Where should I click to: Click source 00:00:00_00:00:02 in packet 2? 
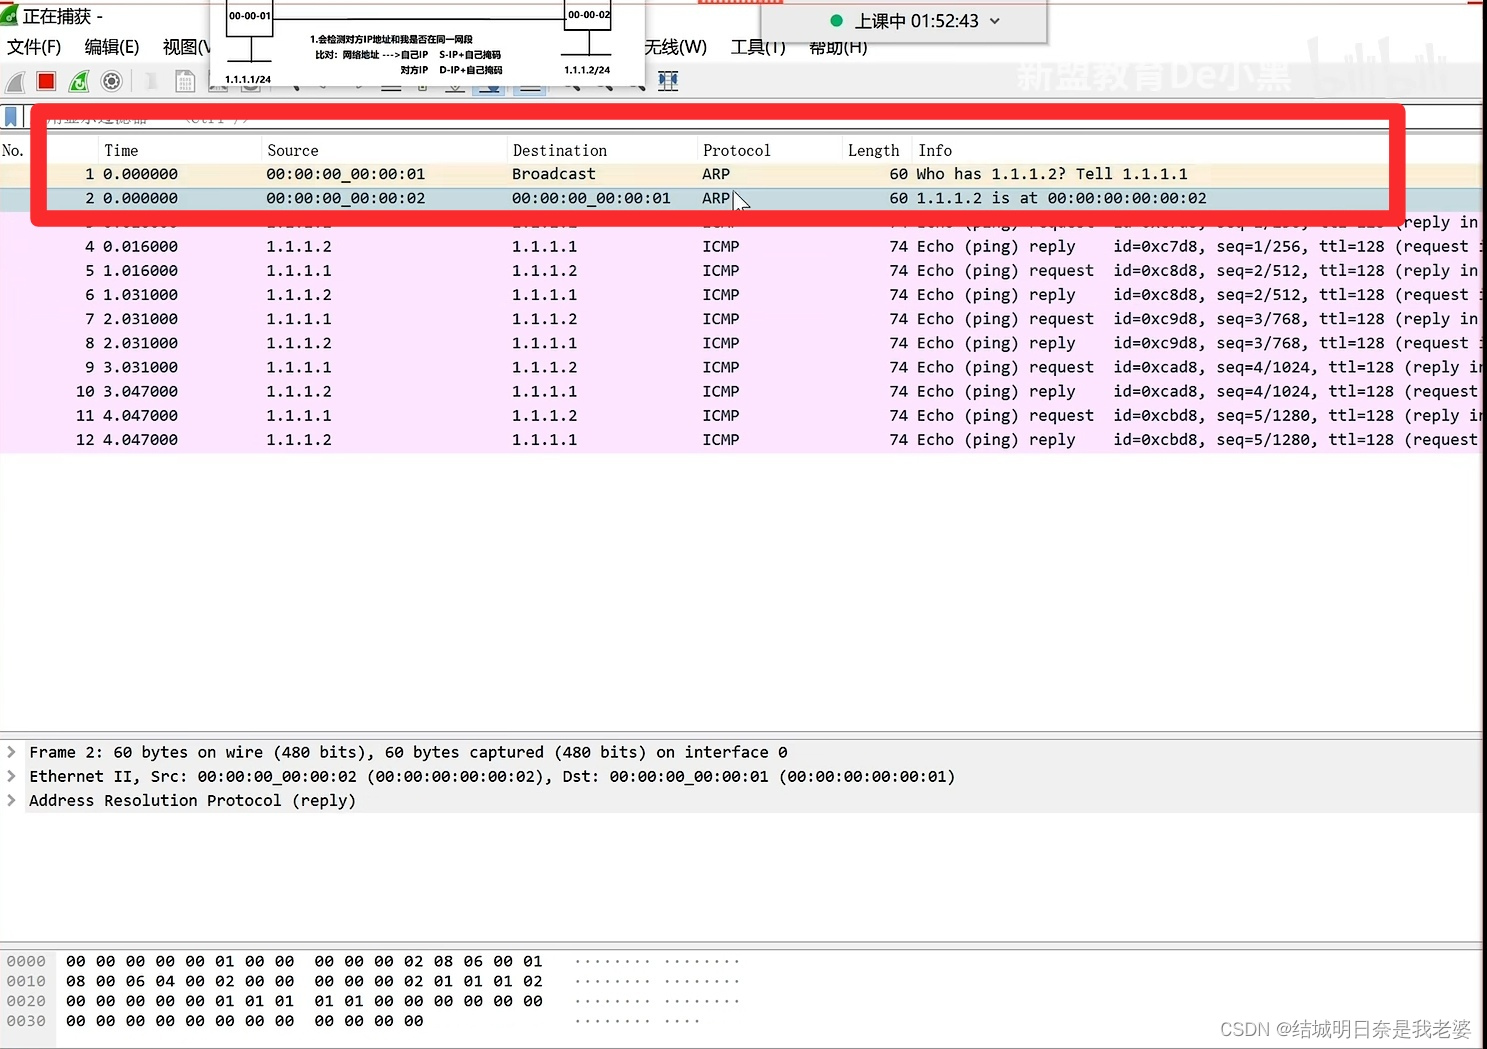point(346,198)
